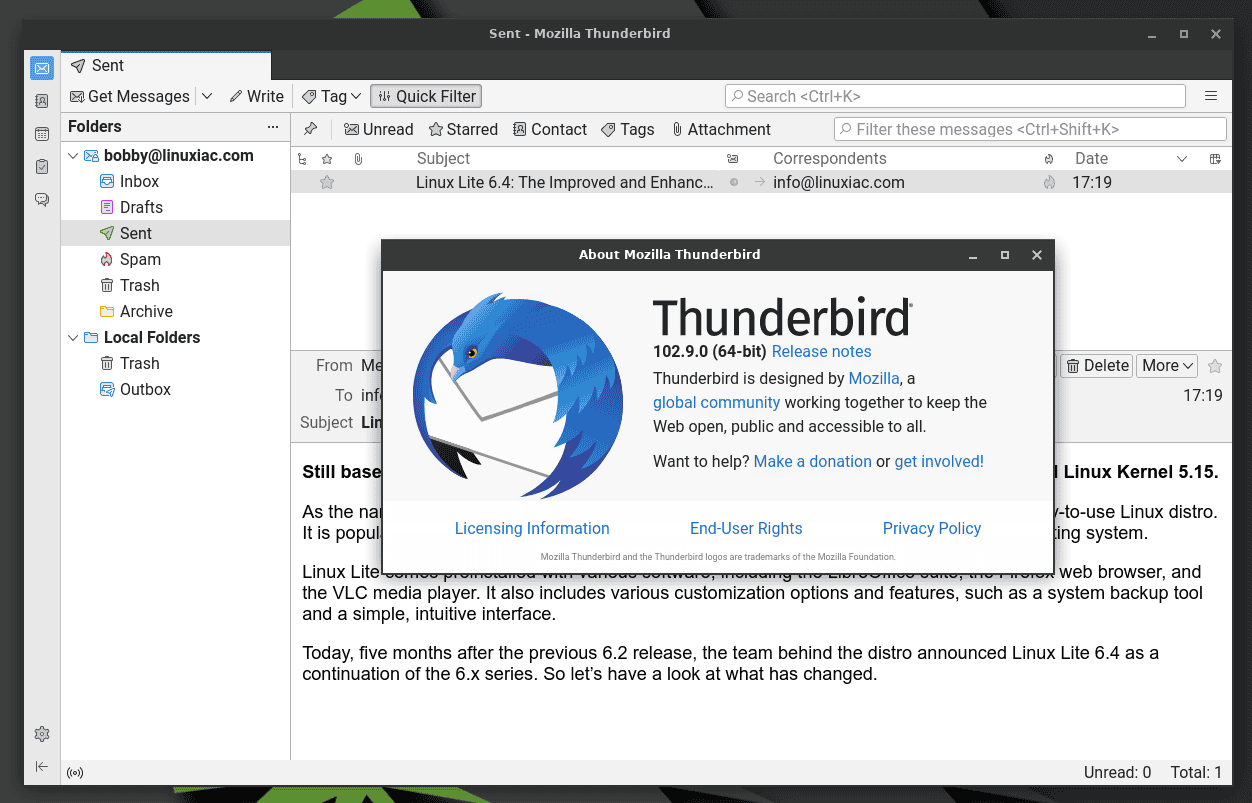
Task: Open the Calendar icon in the sidebar
Action: 41,133
